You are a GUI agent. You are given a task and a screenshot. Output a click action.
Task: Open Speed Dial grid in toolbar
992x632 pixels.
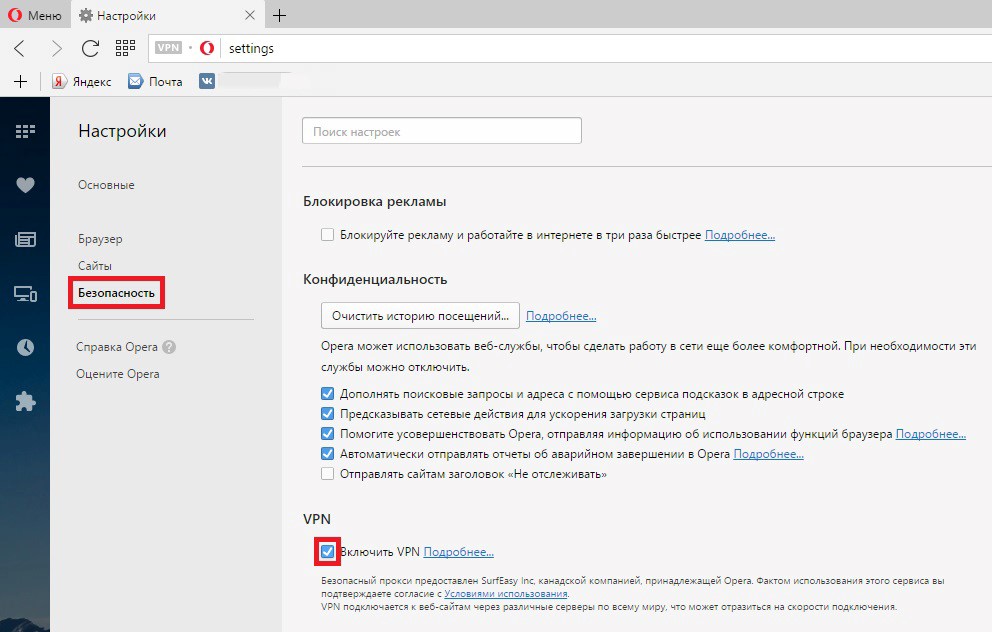(x=125, y=47)
